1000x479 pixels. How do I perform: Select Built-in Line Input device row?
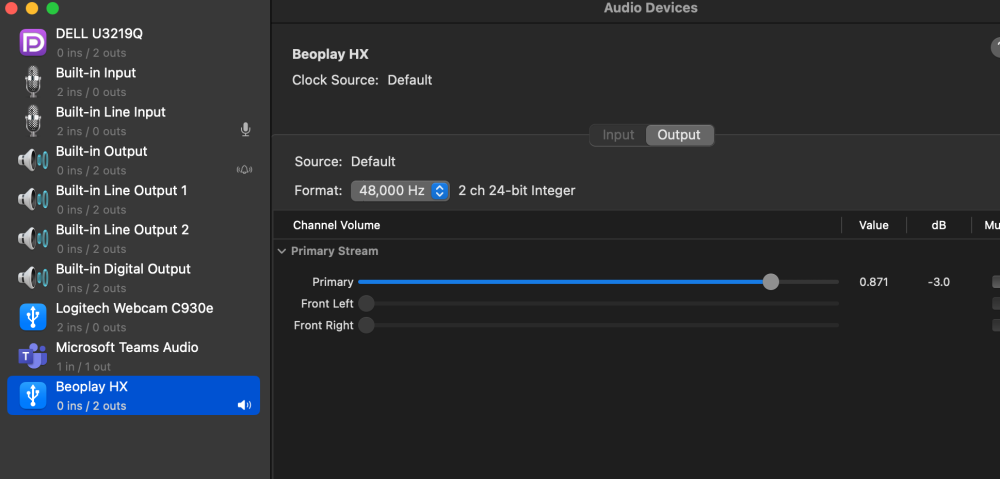pyautogui.click(x=133, y=121)
